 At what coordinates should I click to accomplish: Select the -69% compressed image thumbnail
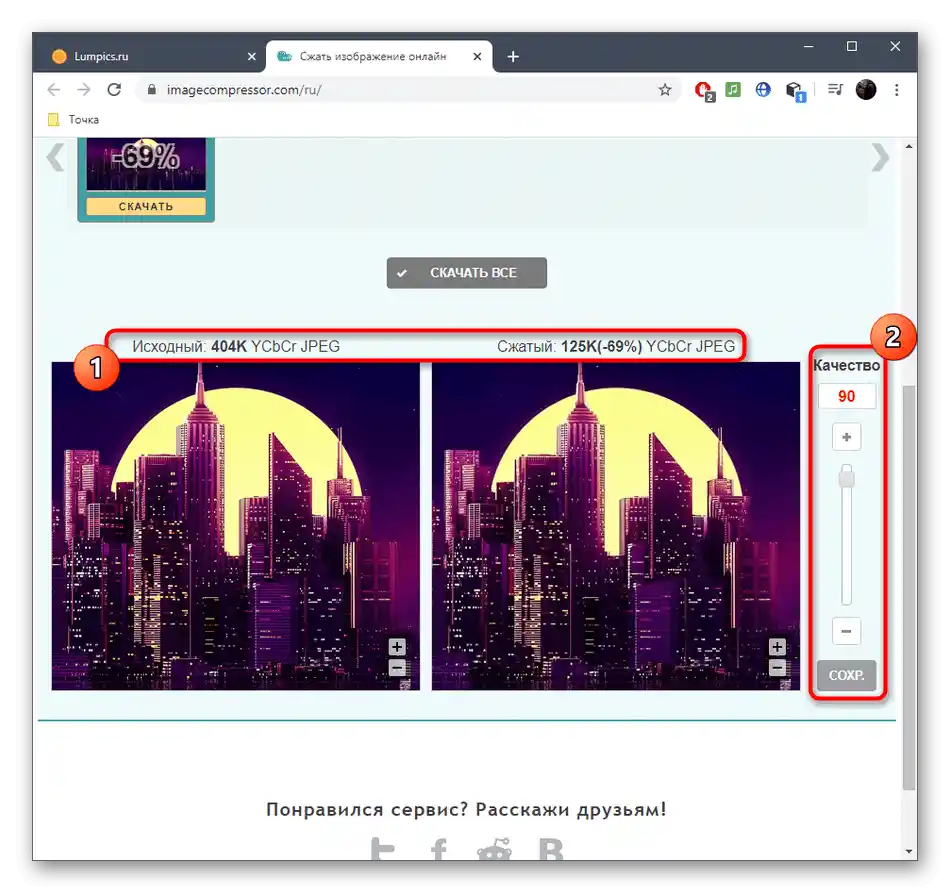(x=146, y=164)
